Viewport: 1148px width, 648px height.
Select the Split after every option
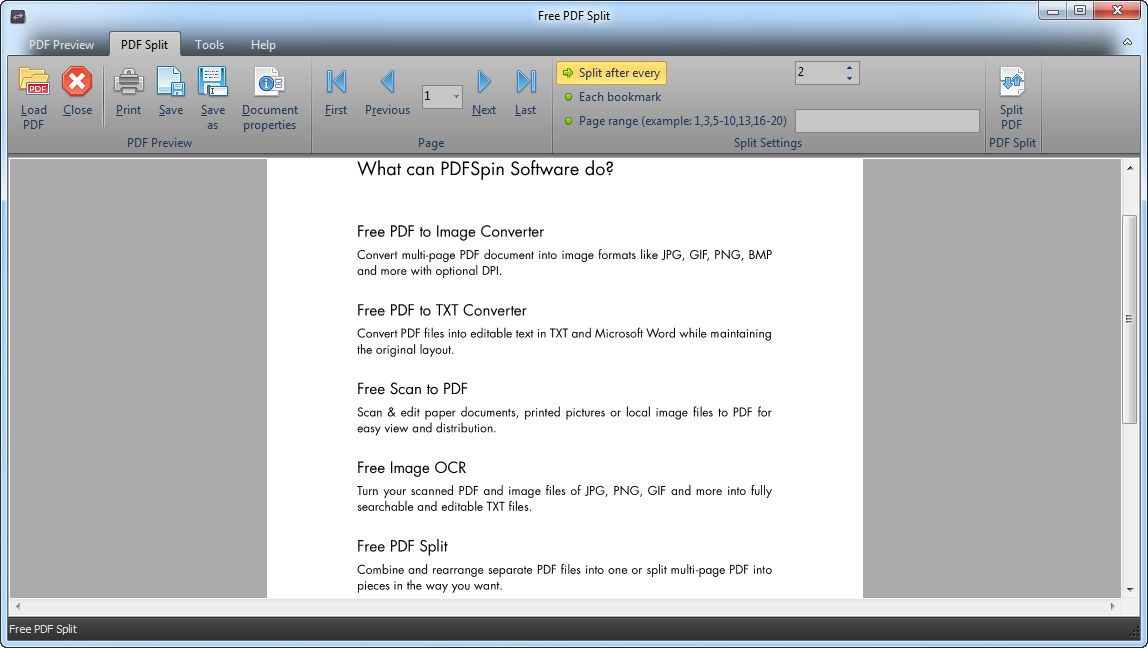coord(611,73)
